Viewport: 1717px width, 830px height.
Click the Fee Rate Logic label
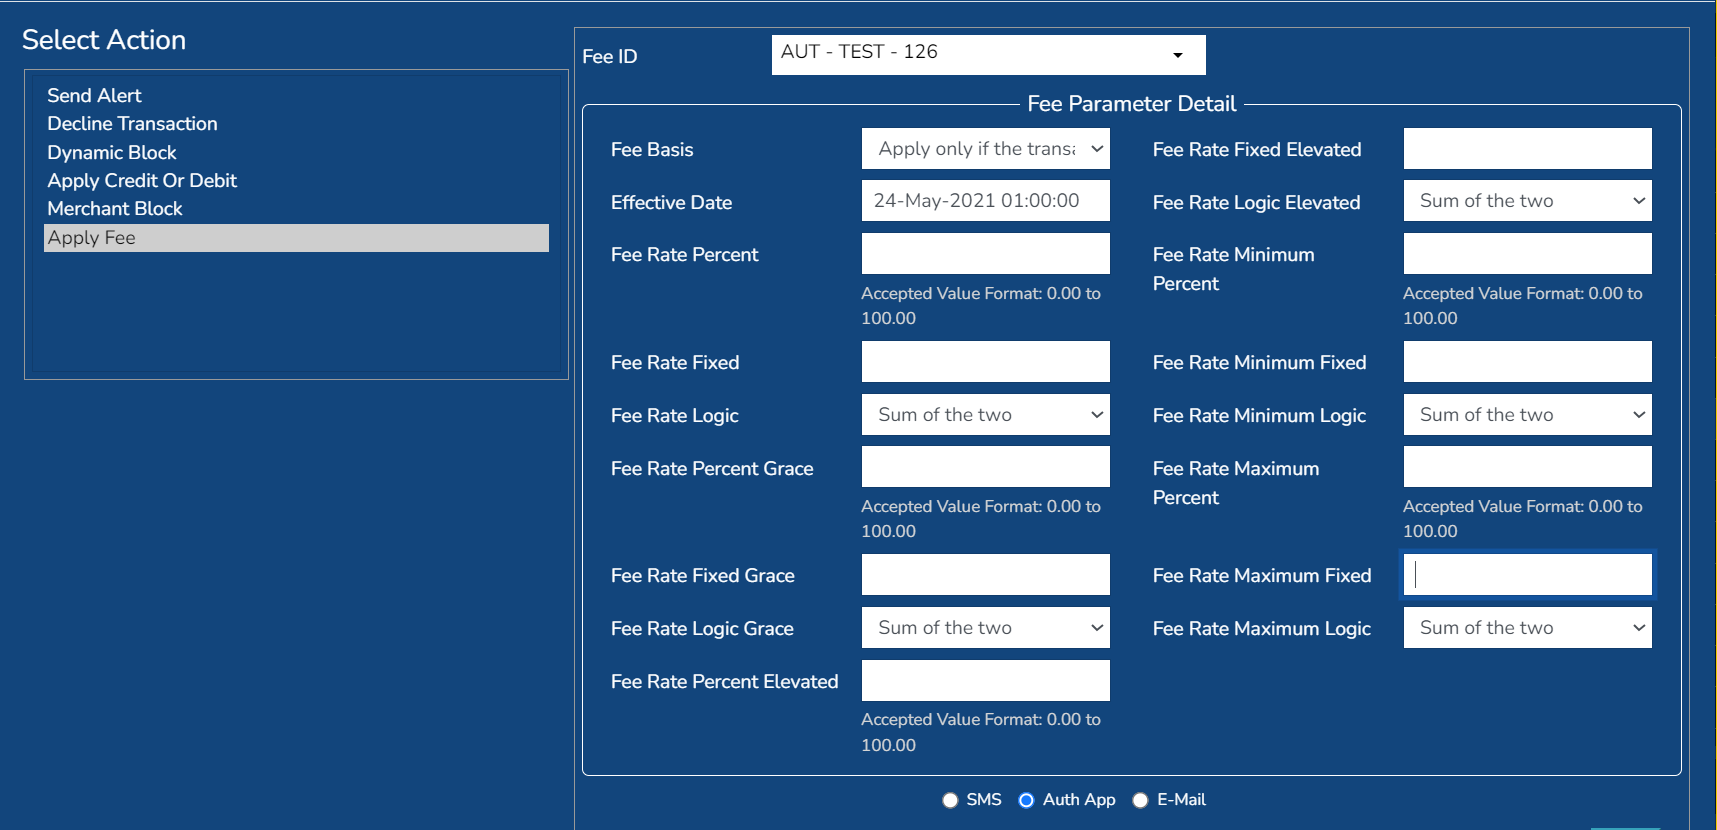point(675,416)
